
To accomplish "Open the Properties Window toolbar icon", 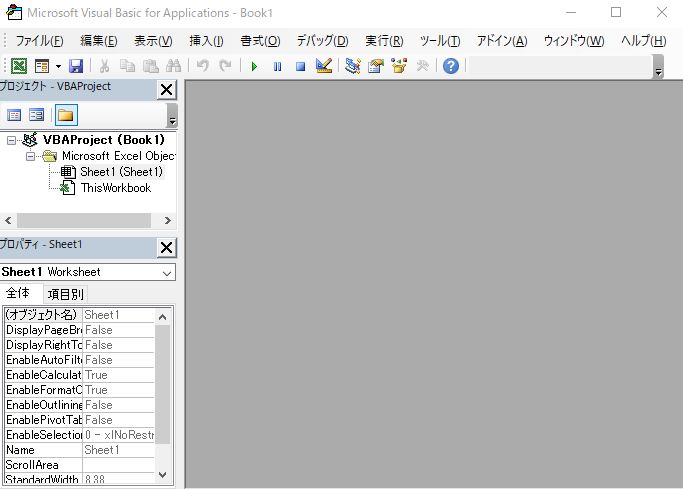I will pos(375,66).
